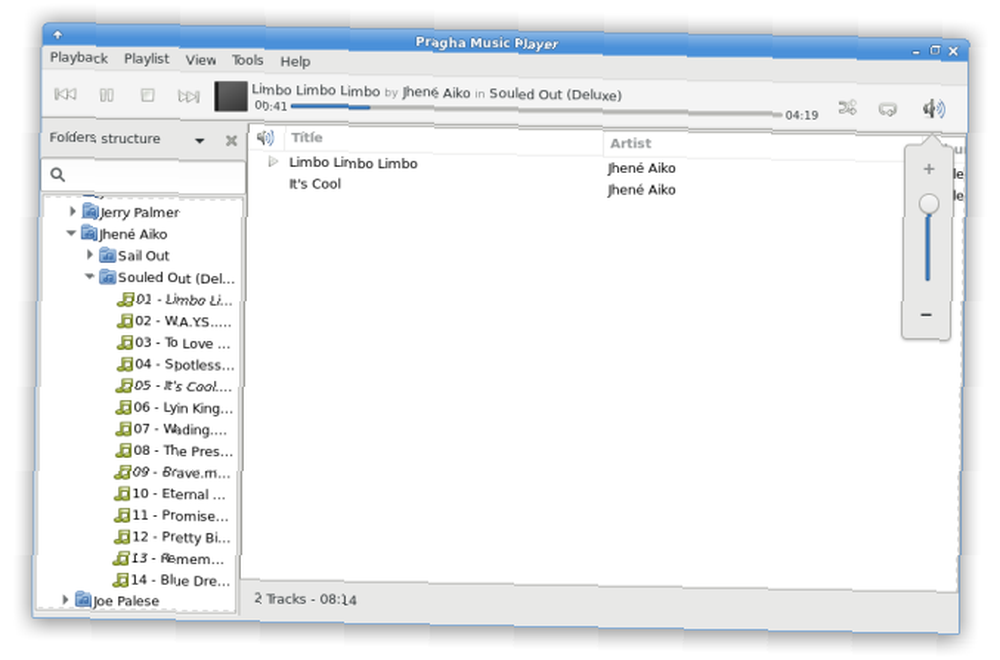Click the total duration 04:19 label

(801, 115)
